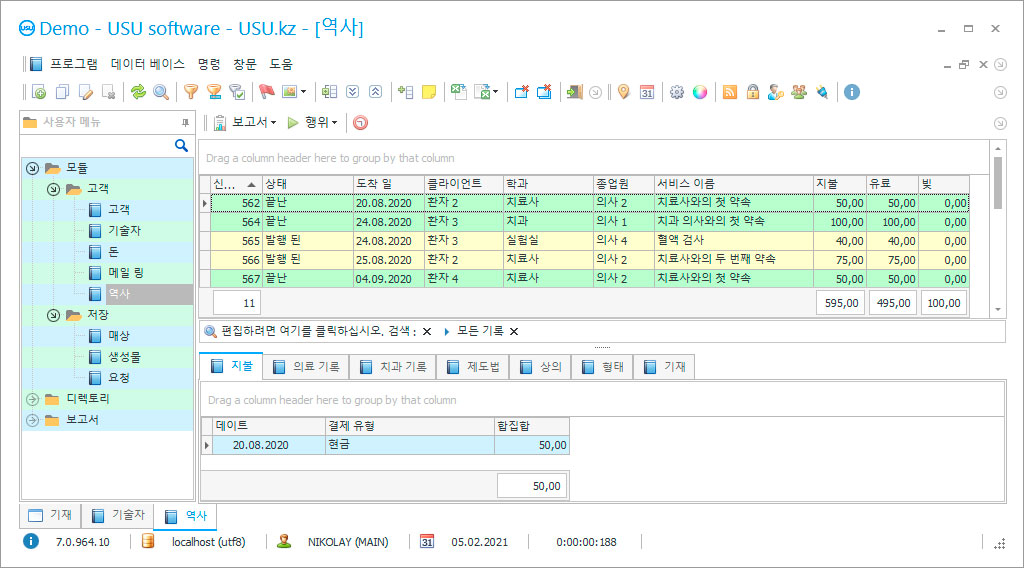1024x568 pixels.
Task: Switch to the 상의 tab
Action: (x=540, y=367)
